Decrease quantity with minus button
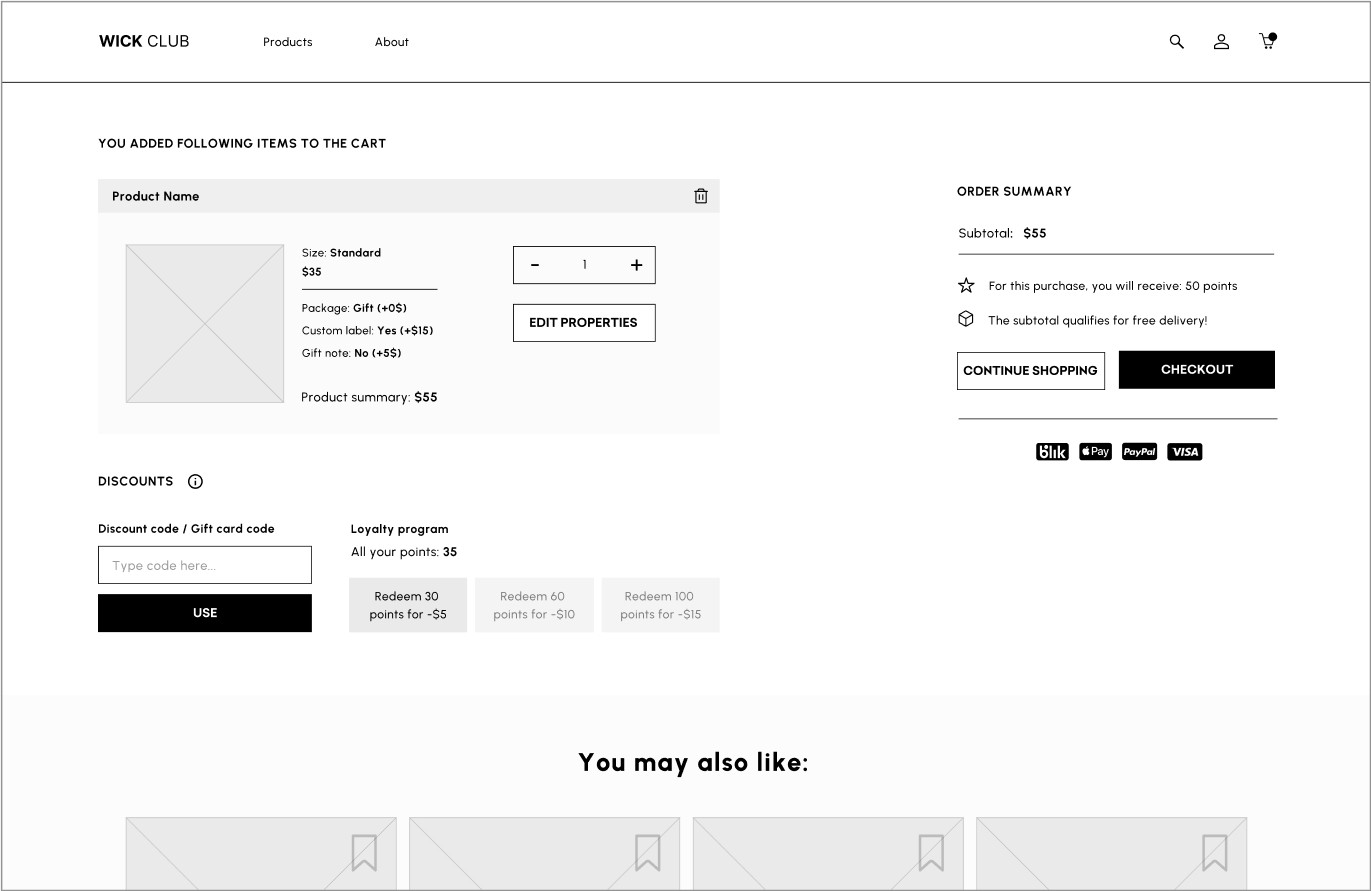1371x891 pixels. pyautogui.click(x=535, y=265)
